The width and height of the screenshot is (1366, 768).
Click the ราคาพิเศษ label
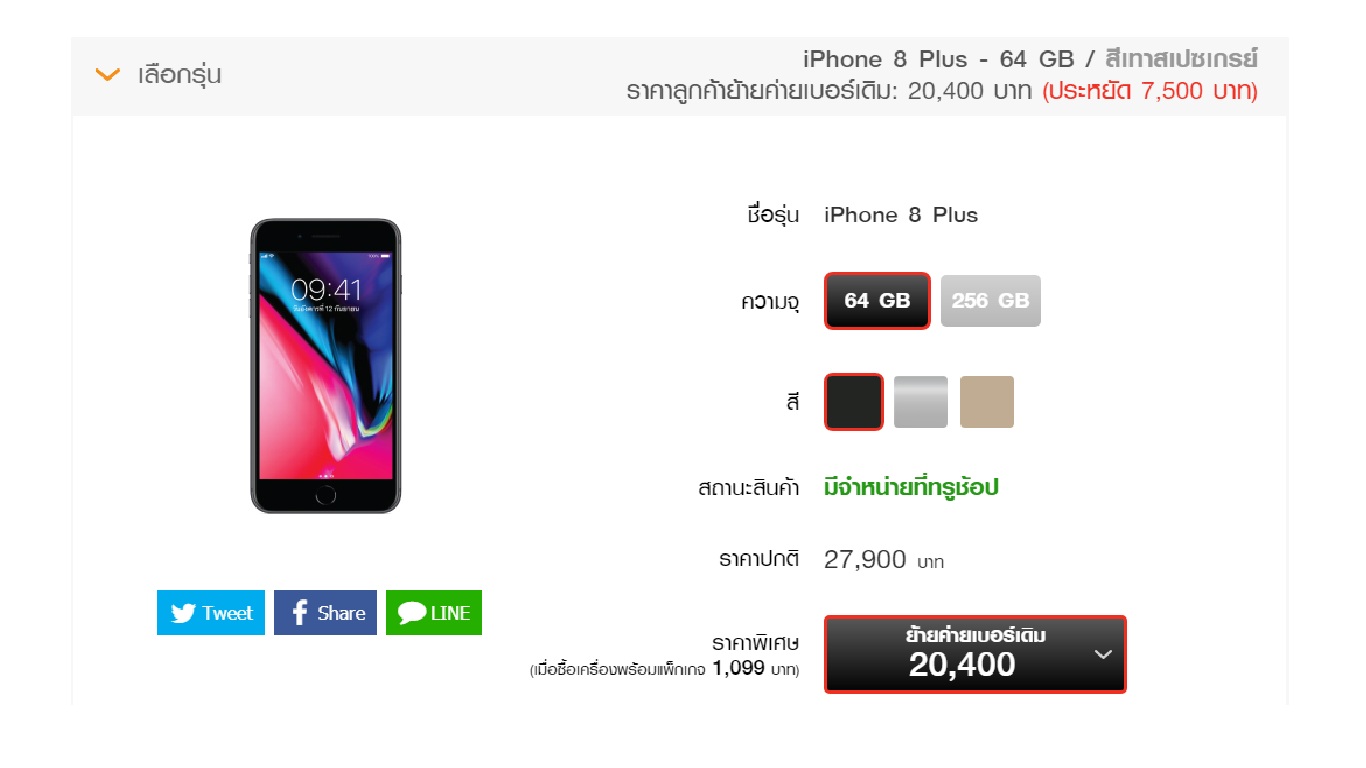click(x=755, y=642)
